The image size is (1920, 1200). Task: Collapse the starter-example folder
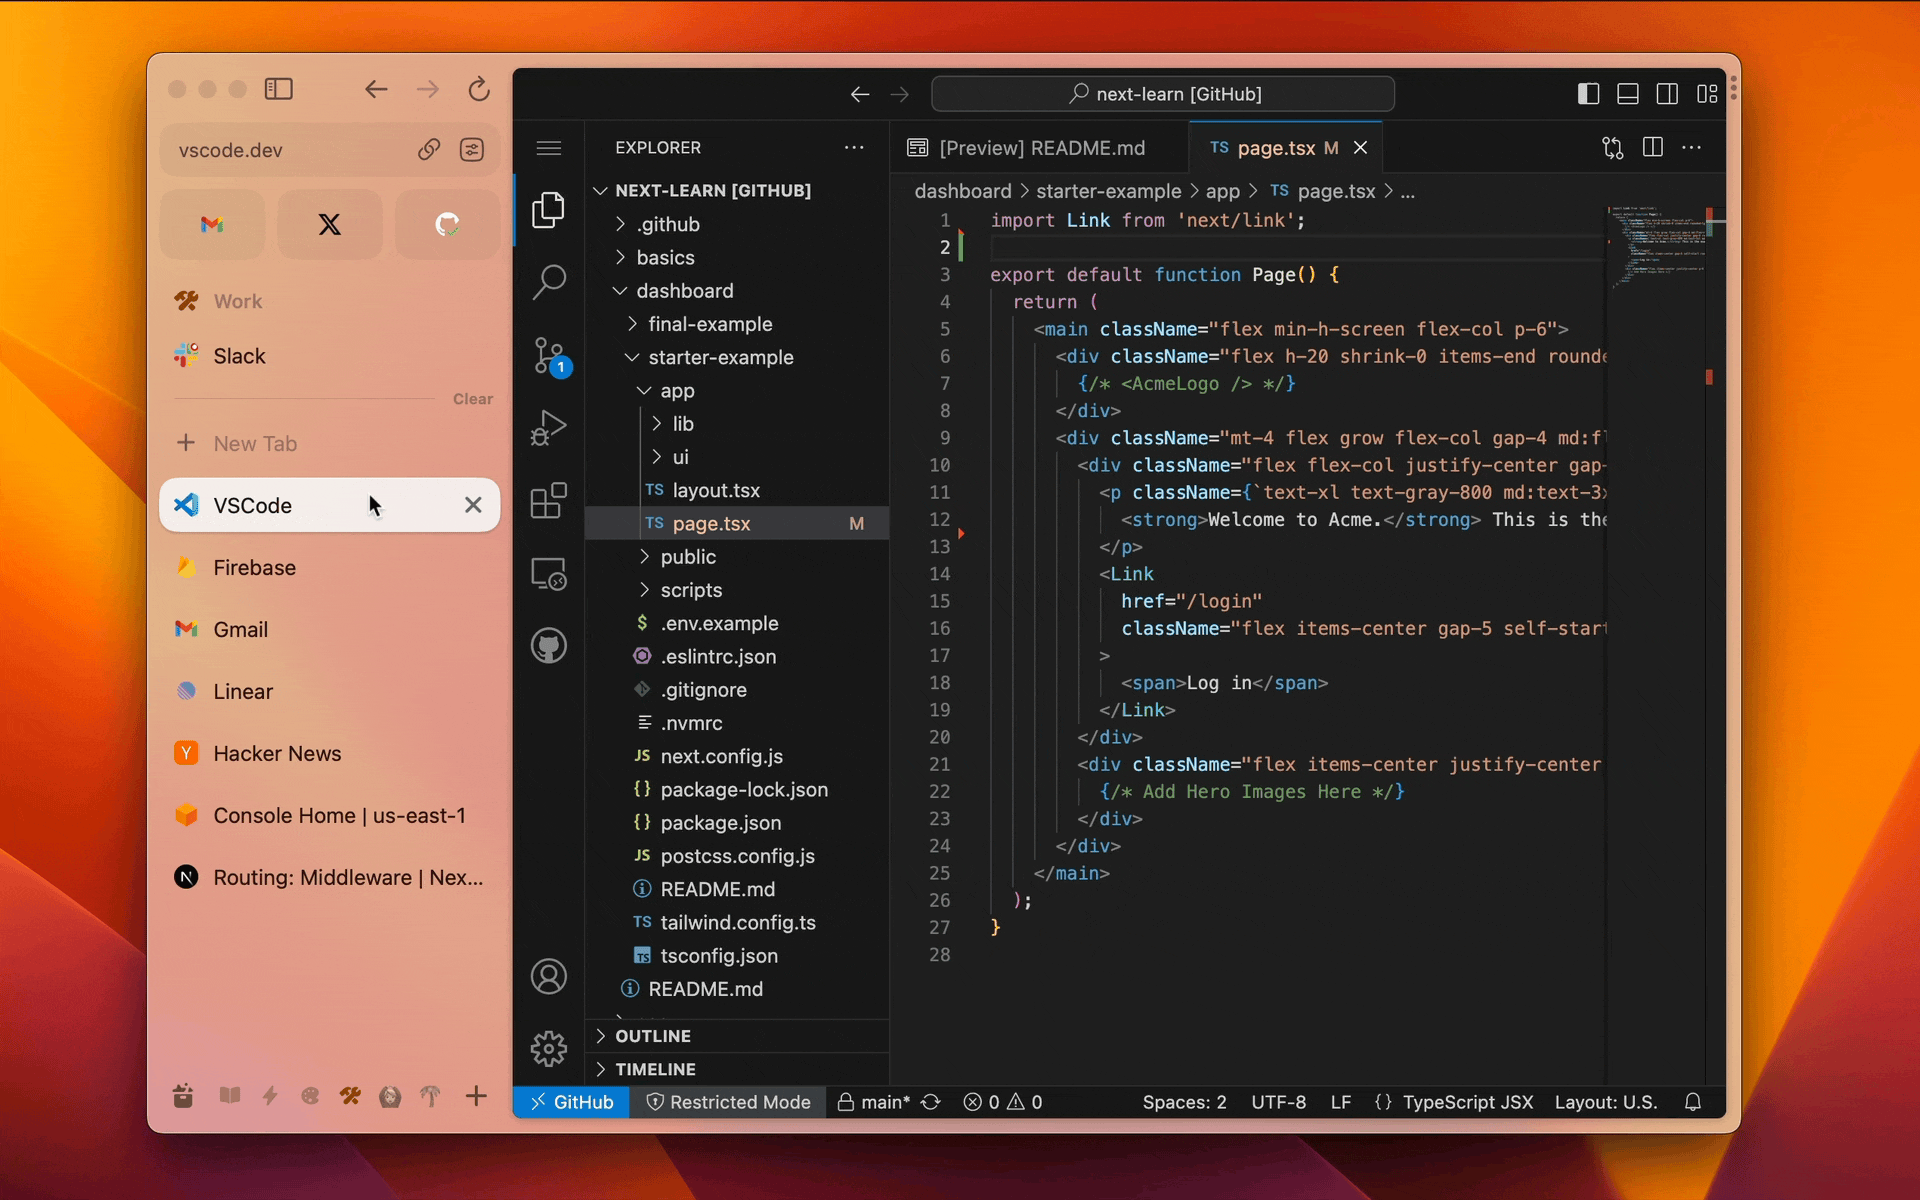[x=737, y=357]
